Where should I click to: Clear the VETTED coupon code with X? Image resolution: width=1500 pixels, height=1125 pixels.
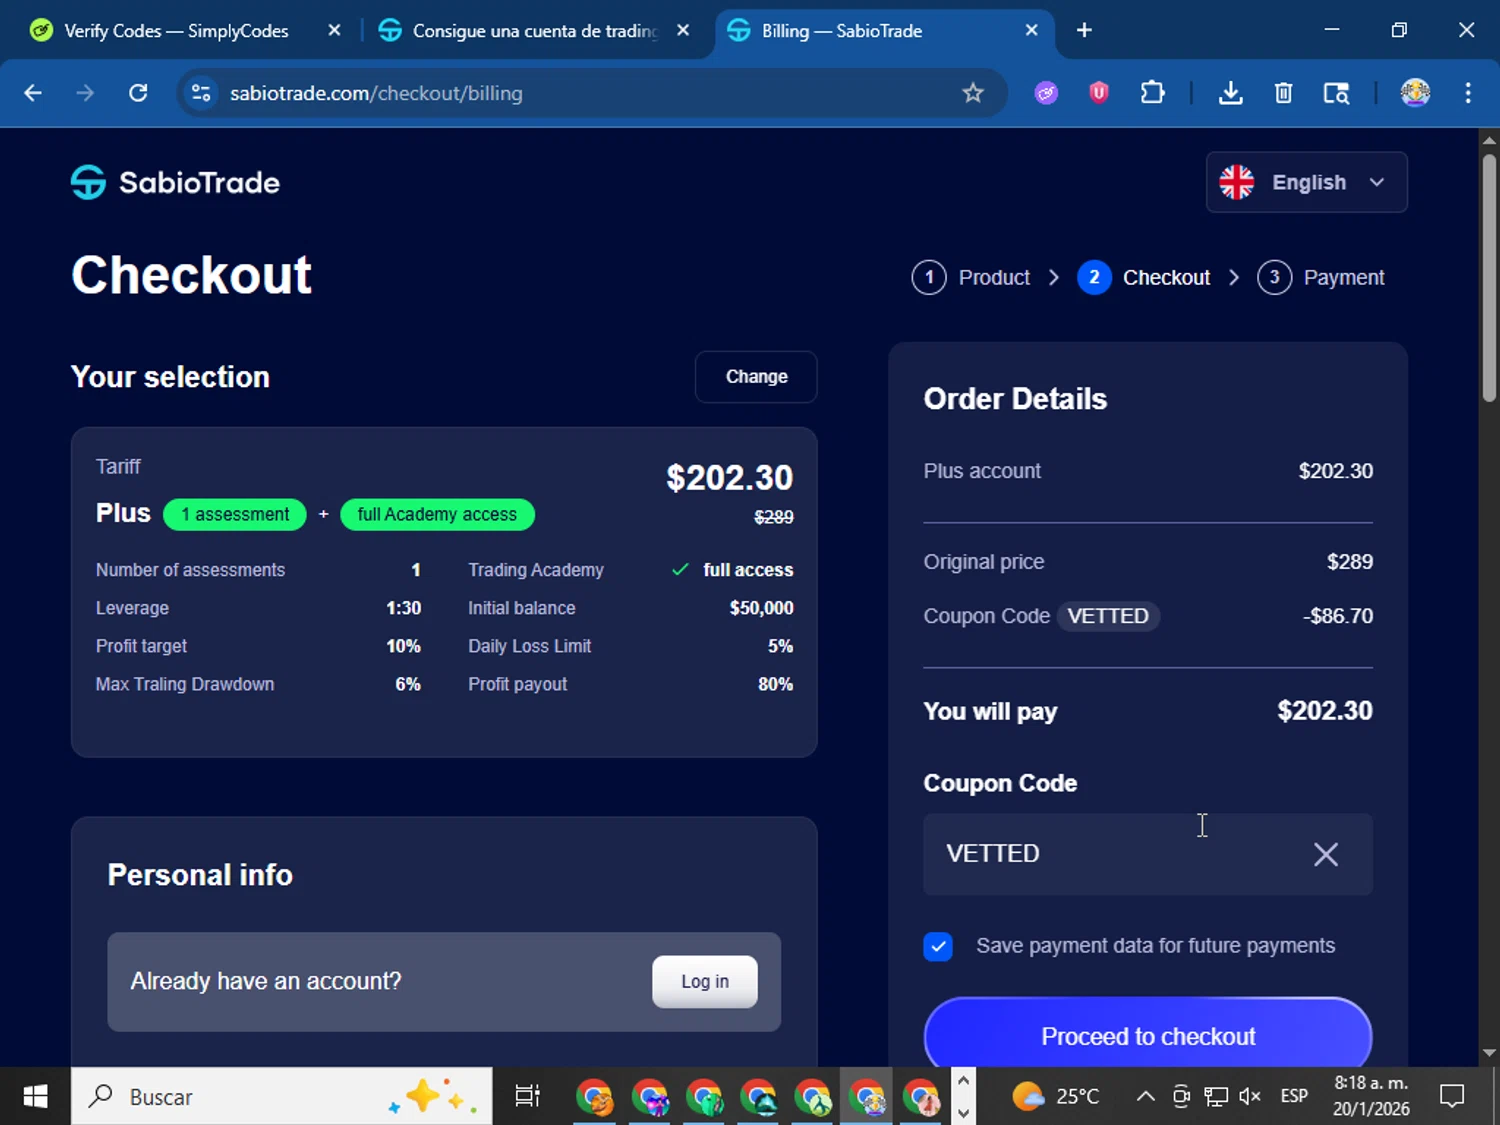1326,854
